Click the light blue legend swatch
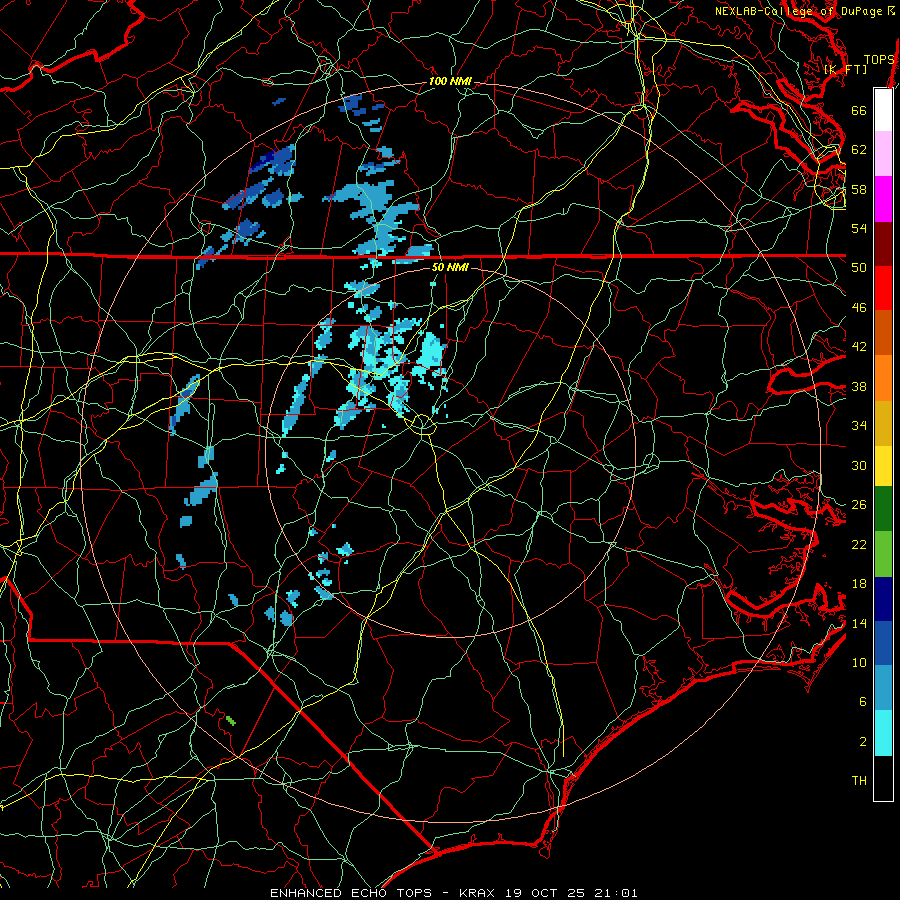 [883, 688]
